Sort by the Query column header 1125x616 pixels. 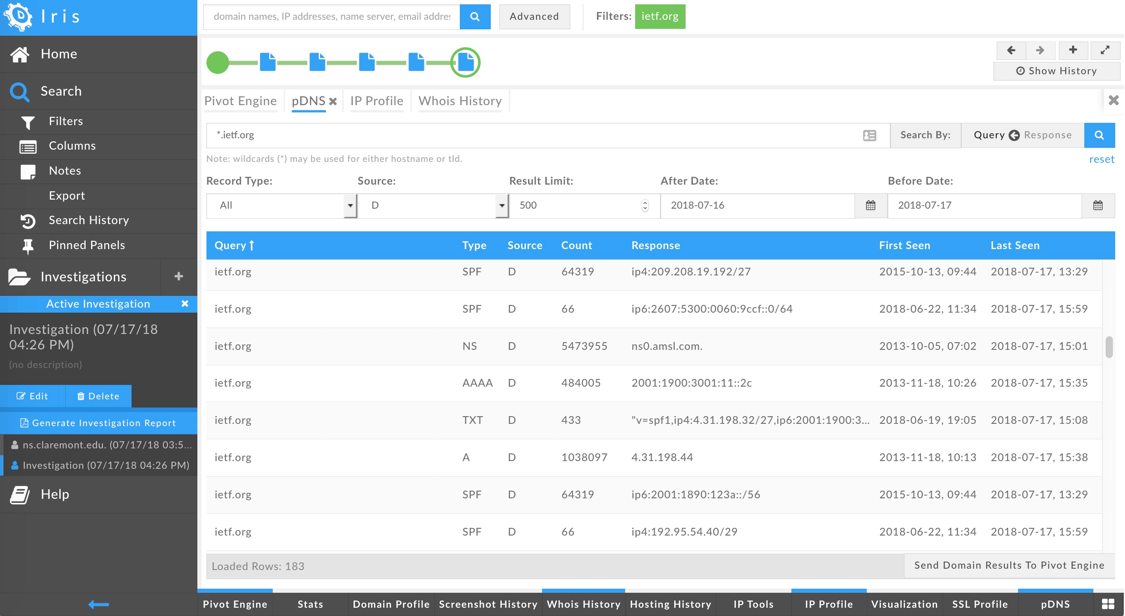point(234,245)
